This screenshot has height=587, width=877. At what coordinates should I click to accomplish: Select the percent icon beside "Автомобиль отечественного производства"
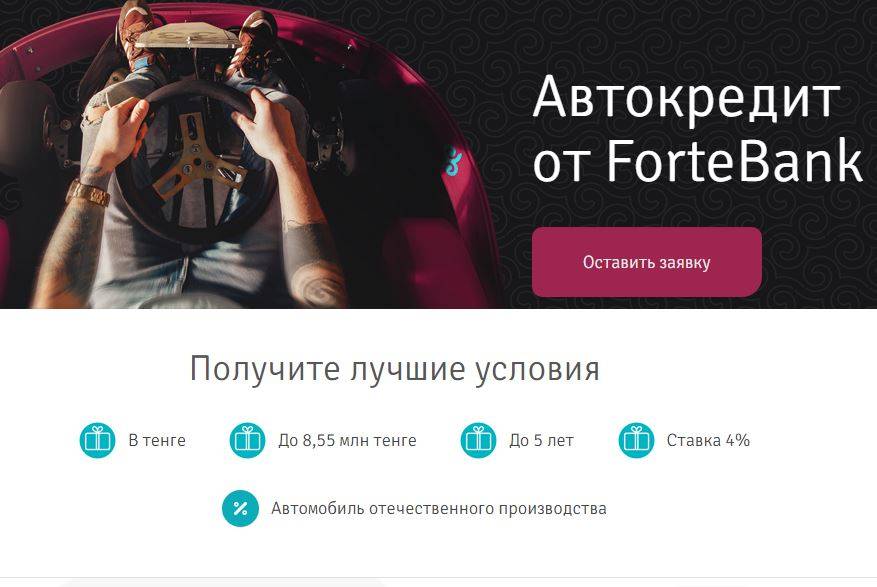coord(241,508)
